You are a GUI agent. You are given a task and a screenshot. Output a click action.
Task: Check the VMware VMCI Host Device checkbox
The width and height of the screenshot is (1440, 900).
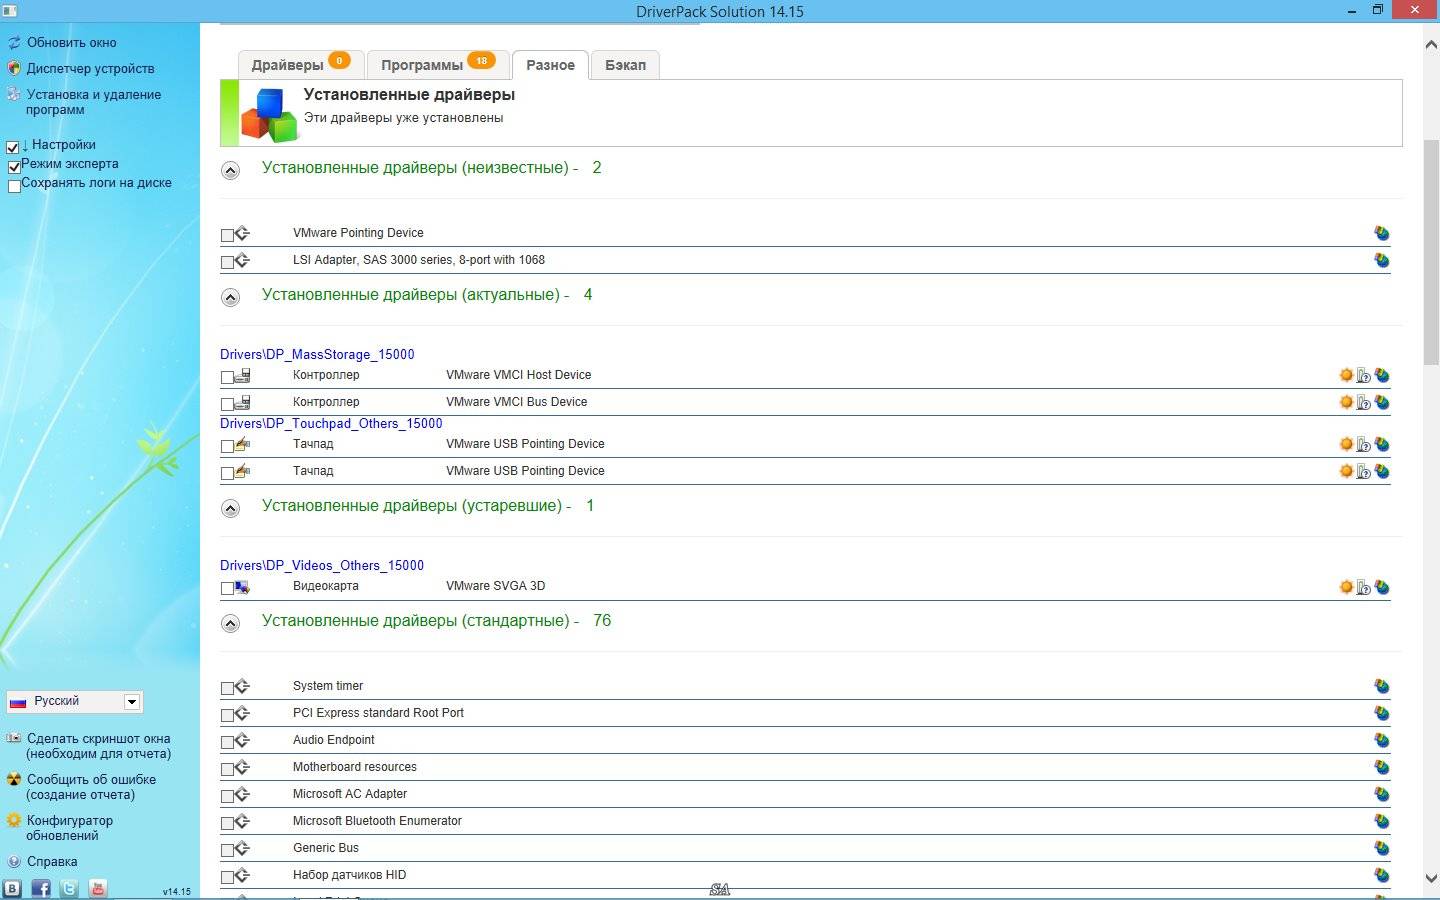point(227,377)
